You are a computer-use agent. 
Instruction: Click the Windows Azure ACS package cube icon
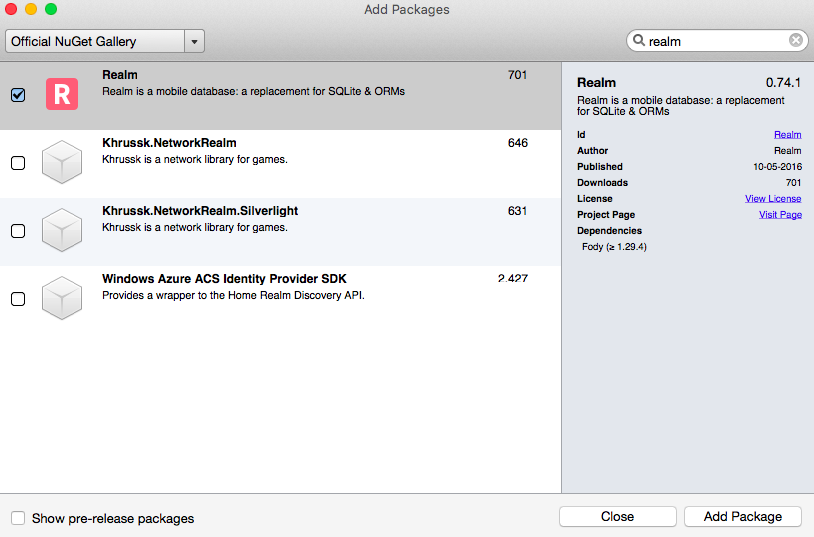(x=62, y=298)
